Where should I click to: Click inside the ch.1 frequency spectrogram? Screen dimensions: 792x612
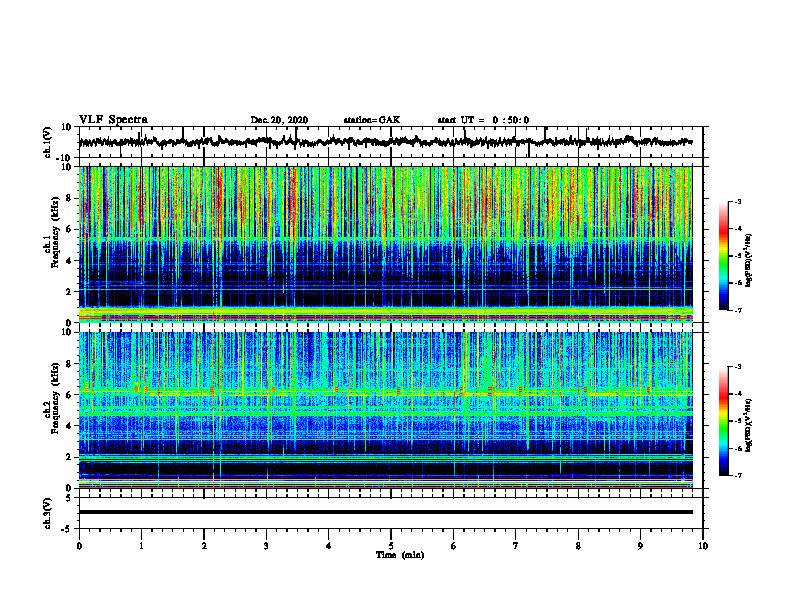[x=385, y=244]
